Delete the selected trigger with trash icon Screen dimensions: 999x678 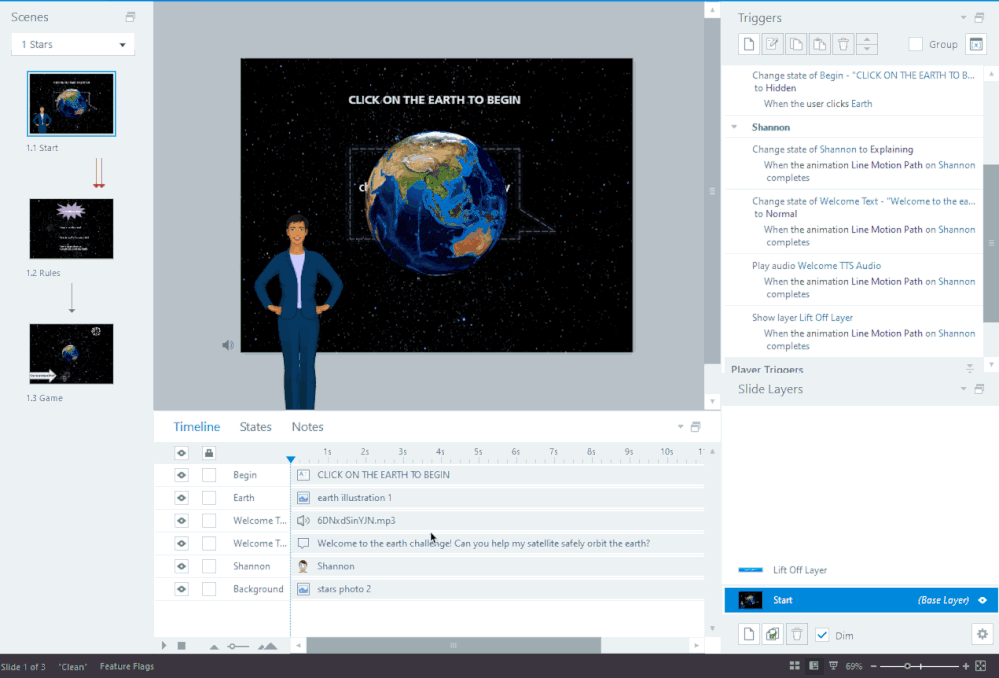tap(843, 44)
